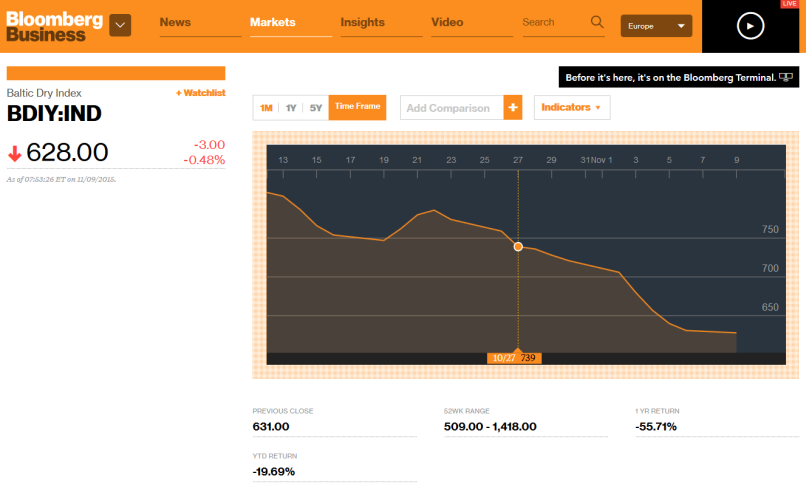Screen dimensions: 806x487
Task: Switch chart to 1Y range
Action: [x=291, y=108]
